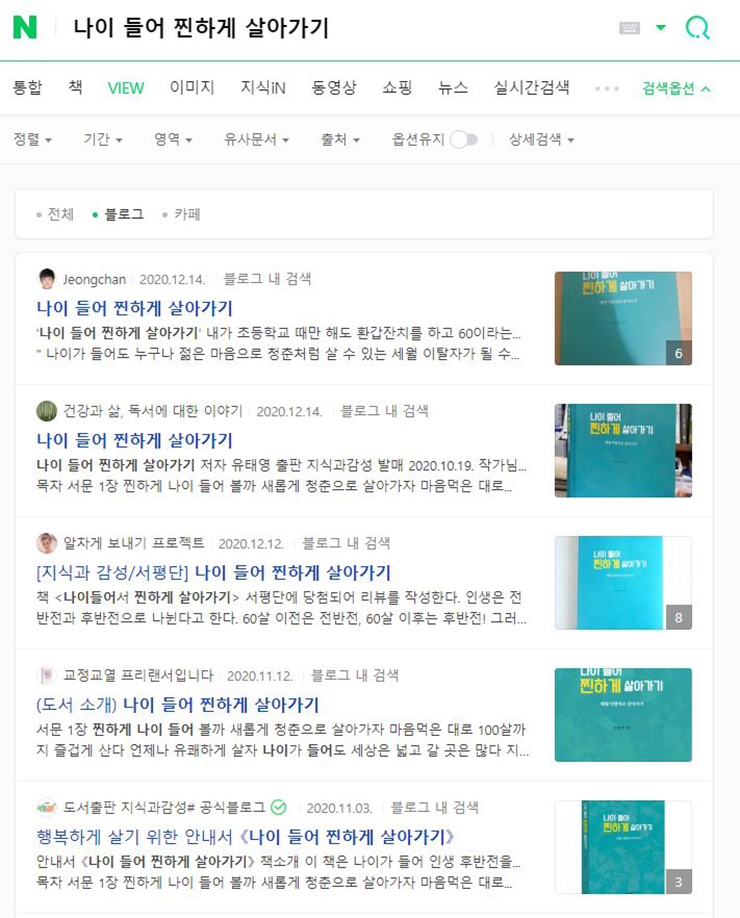Click the green search magnifier icon
This screenshot has height=918, width=740.
pos(697,28)
